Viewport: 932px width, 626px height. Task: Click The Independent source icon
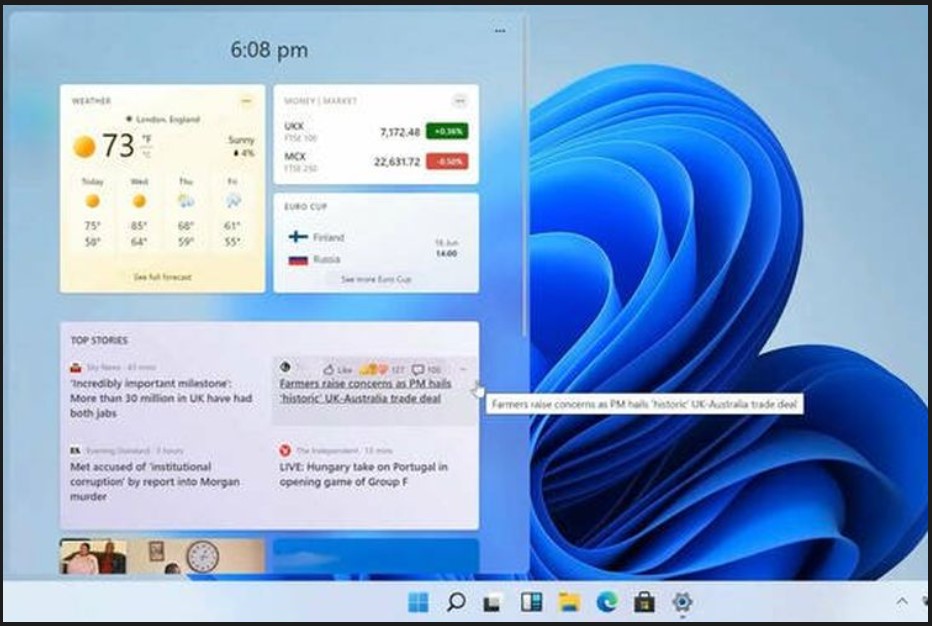tap(285, 451)
